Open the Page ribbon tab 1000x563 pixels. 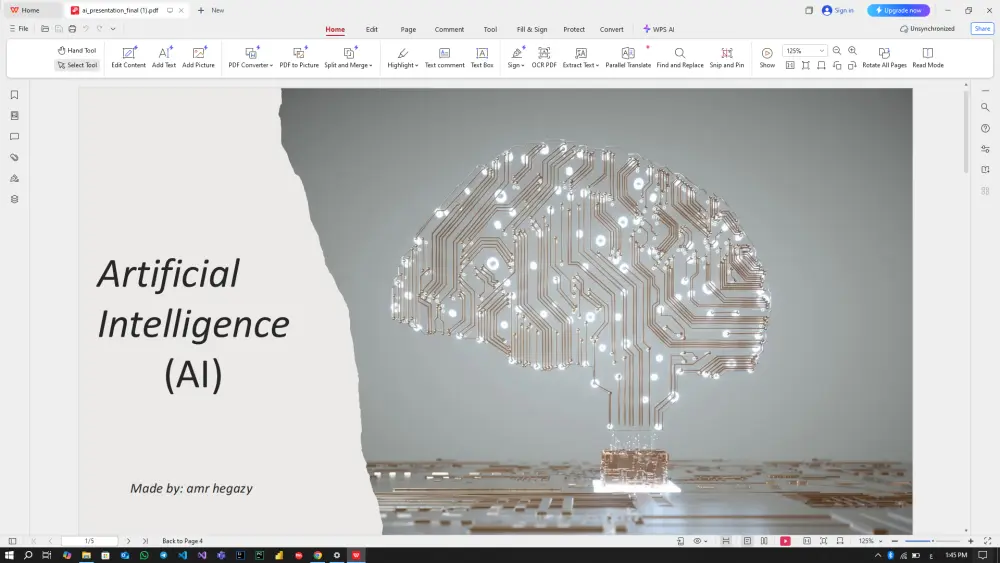tap(408, 29)
